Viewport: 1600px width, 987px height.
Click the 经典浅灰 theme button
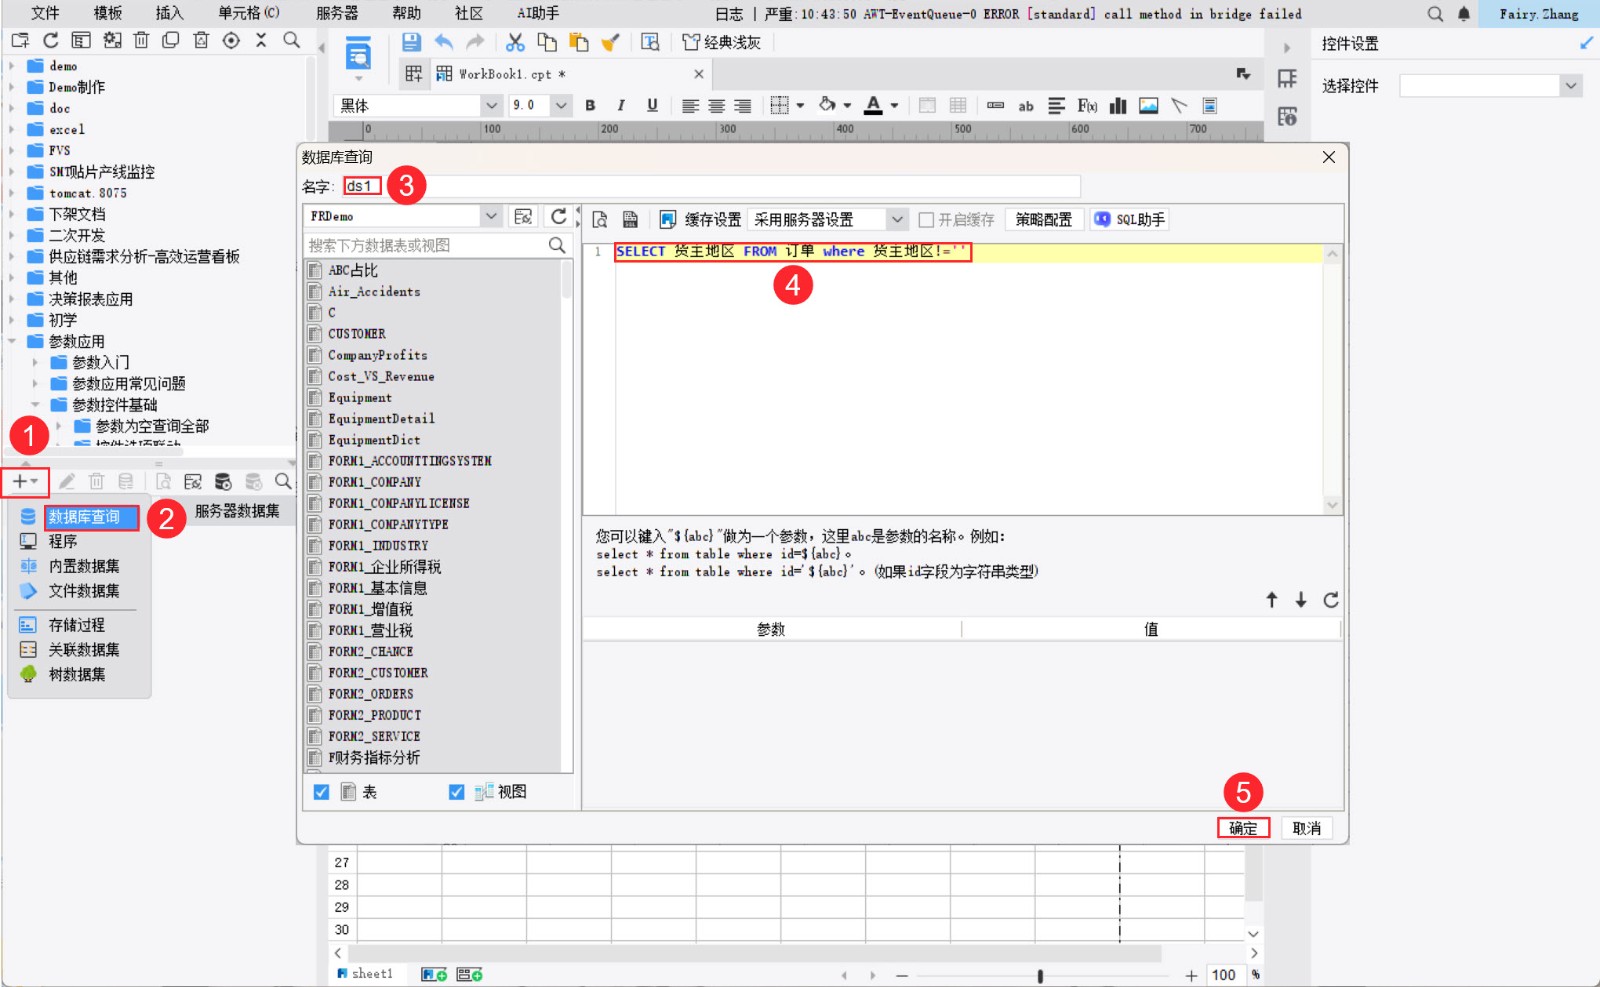721,42
